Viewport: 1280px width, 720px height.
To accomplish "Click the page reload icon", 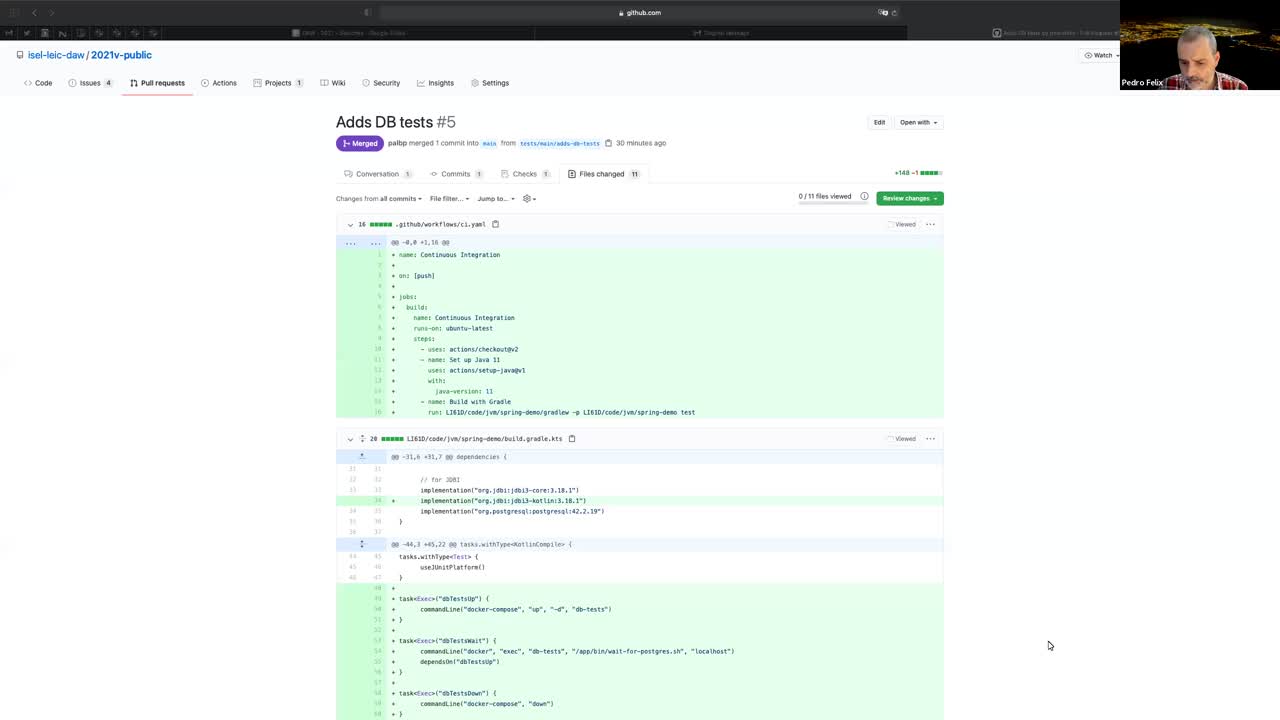I will tap(894, 13).
